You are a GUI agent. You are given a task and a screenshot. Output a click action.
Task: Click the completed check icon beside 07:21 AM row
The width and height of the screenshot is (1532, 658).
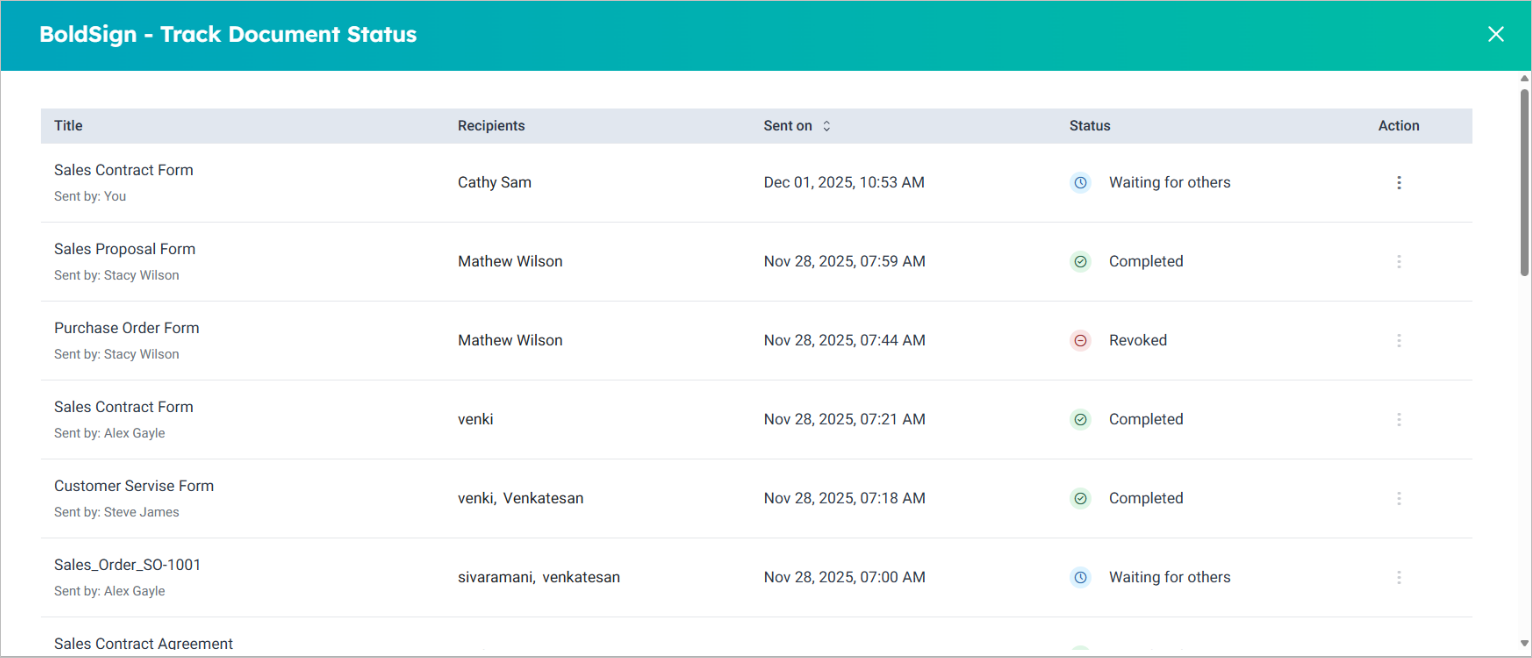pyautogui.click(x=1080, y=419)
